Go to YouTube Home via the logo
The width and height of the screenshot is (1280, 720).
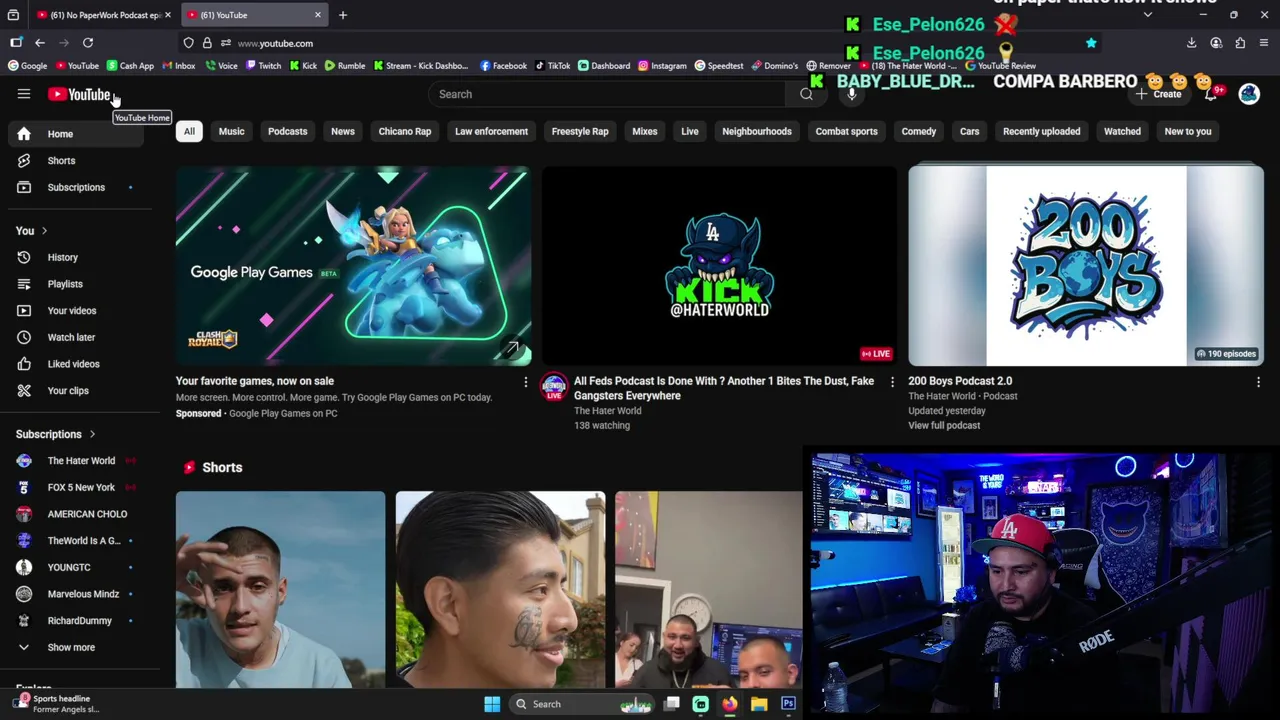coord(79,94)
